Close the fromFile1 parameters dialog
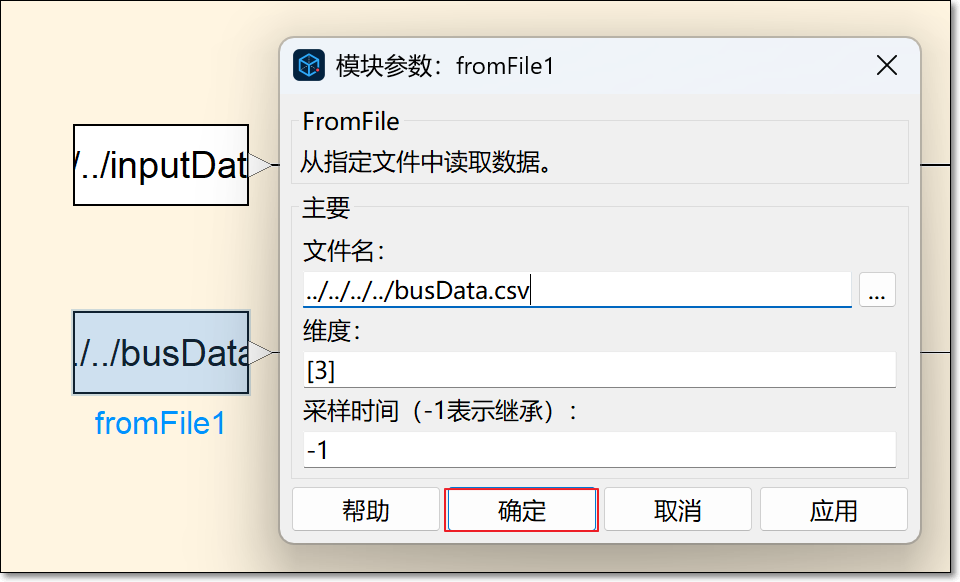Image resolution: width=960 pixels, height=582 pixels. coord(886,66)
